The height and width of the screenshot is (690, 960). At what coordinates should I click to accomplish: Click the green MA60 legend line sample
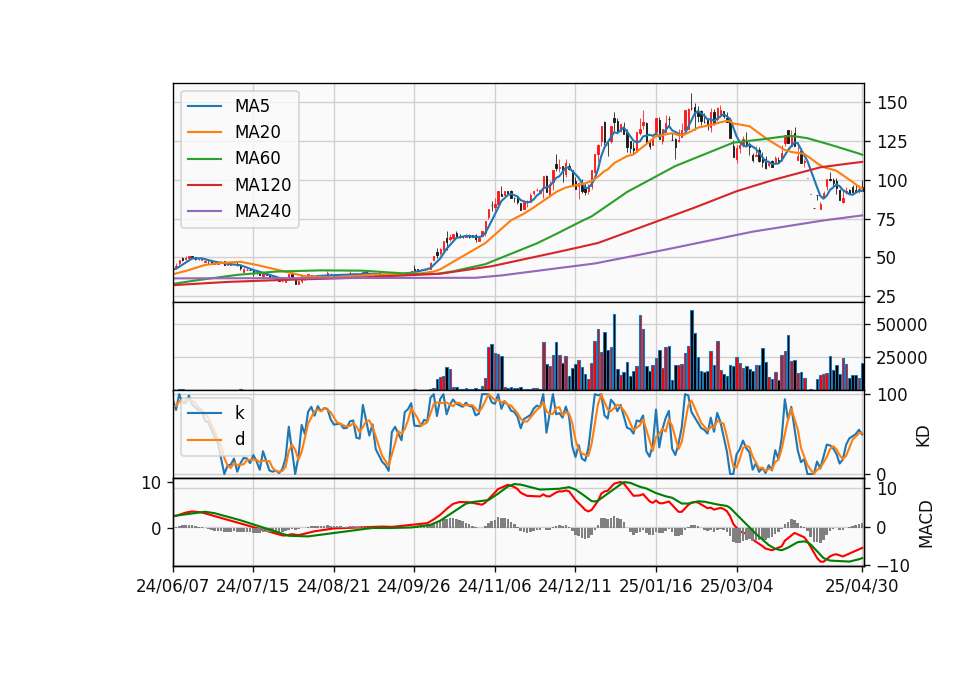pos(204,159)
